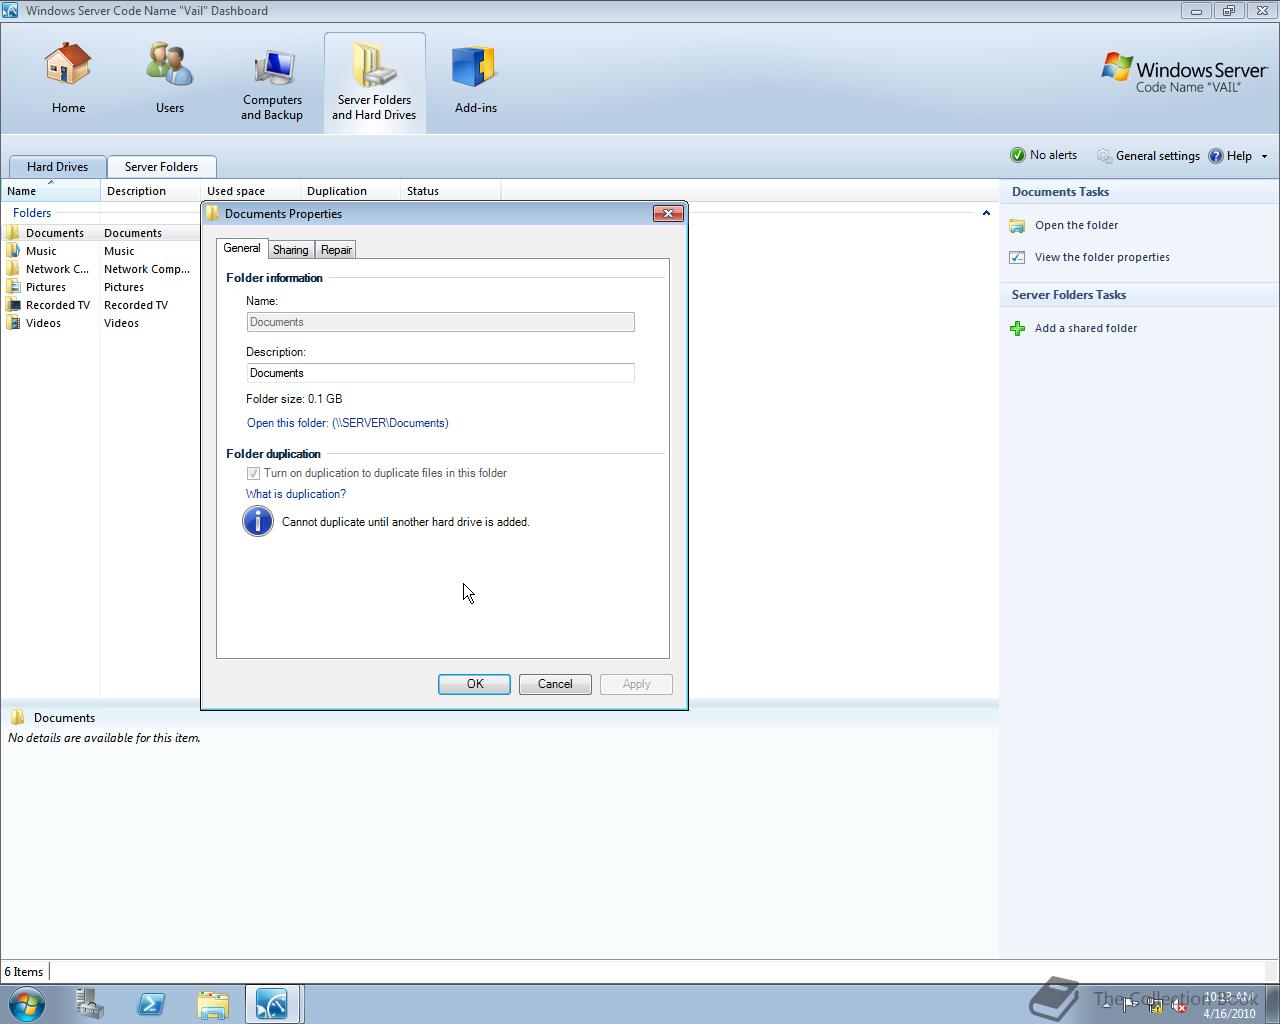Image resolution: width=1280 pixels, height=1024 pixels.
Task: Click the Network Comp... description cell
Action: point(147,269)
